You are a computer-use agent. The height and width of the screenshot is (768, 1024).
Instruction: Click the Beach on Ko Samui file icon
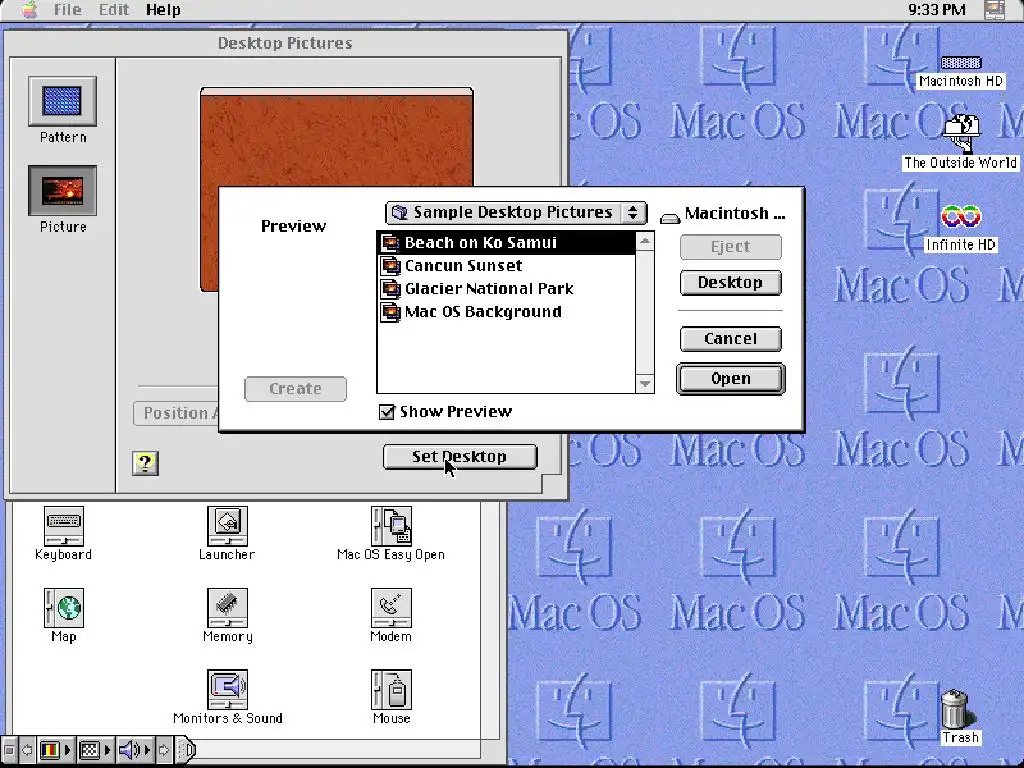[390, 243]
